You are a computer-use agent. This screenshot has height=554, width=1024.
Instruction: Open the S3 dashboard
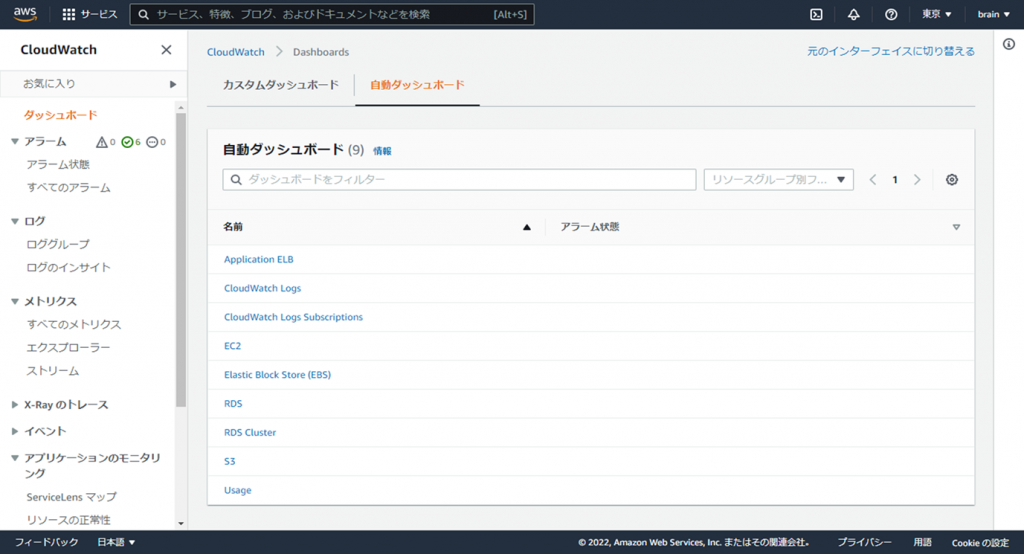[x=230, y=461]
